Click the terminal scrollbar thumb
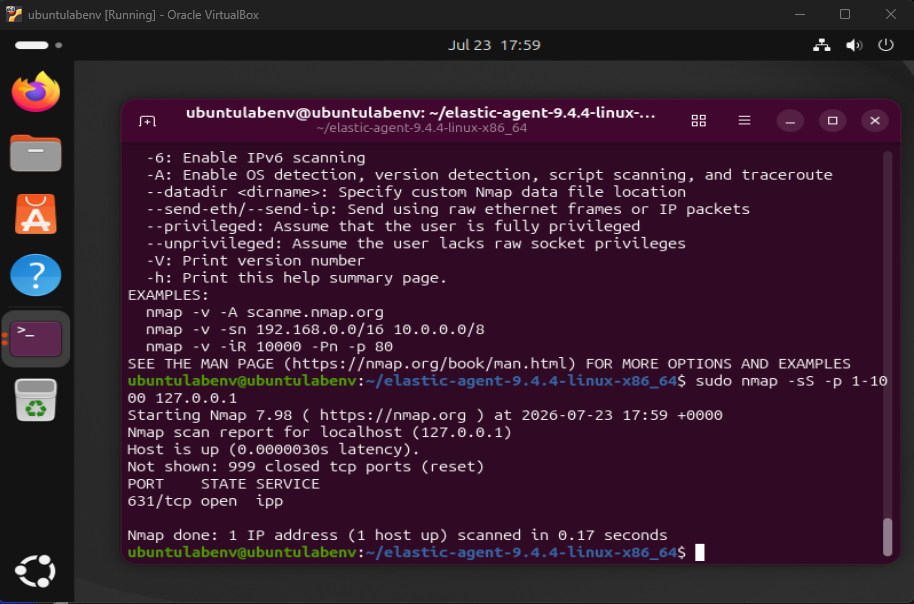Screen dimensions: 914x604 (887, 537)
